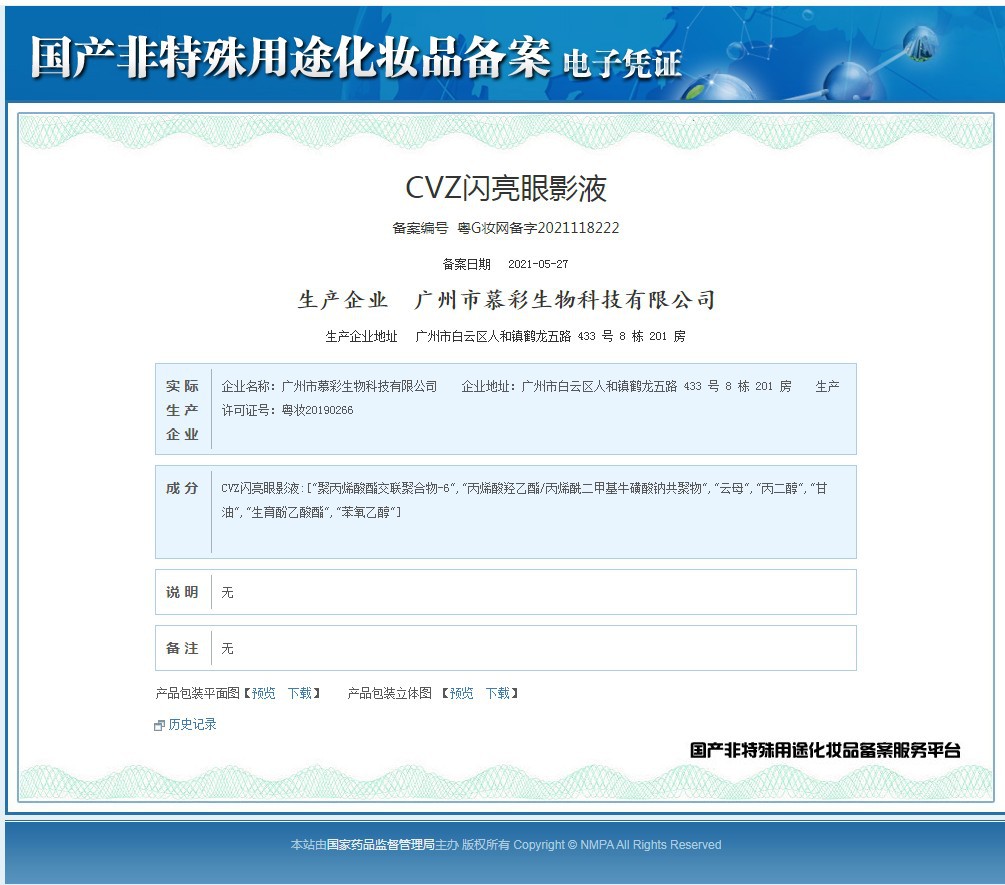Click the 说明 row label
This screenshot has height=885, width=1005.
click(182, 592)
